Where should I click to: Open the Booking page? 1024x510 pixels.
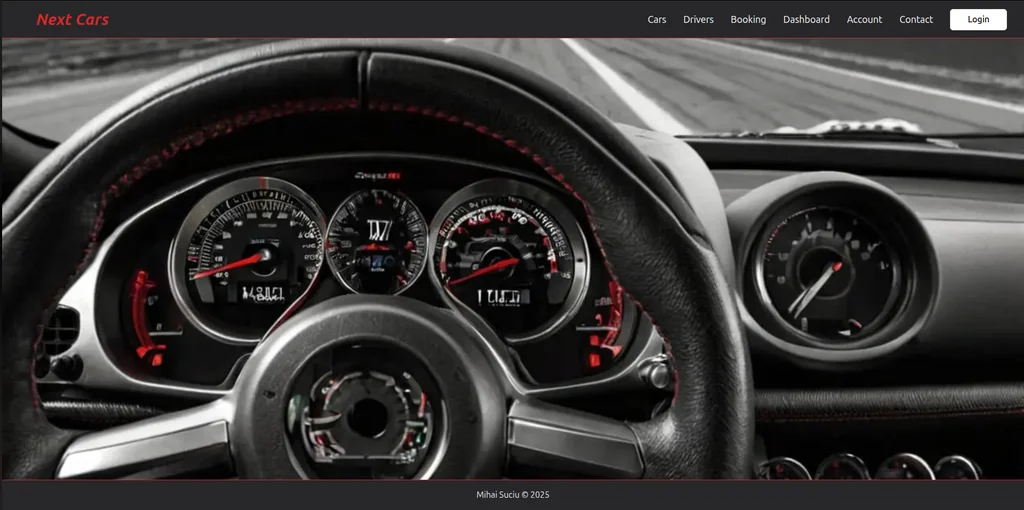click(x=748, y=20)
